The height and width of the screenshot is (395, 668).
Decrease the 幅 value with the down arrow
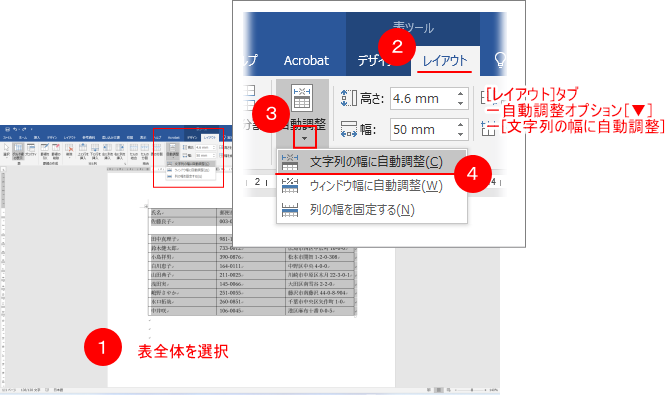point(461,134)
